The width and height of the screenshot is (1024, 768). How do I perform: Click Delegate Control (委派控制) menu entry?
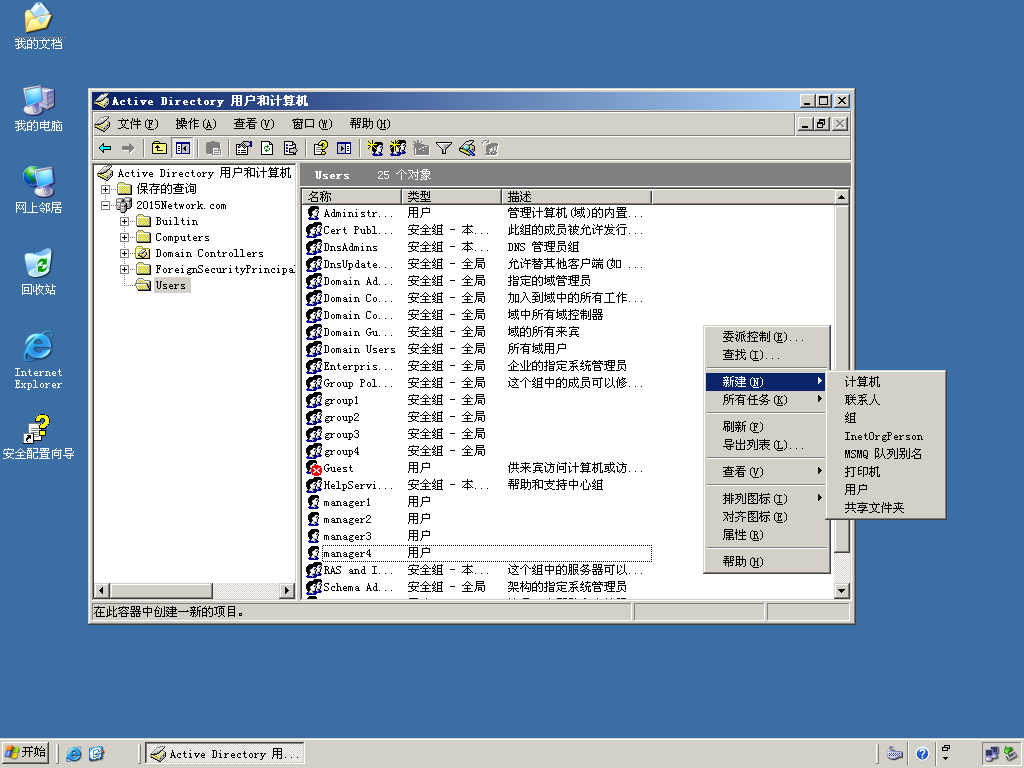766,337
